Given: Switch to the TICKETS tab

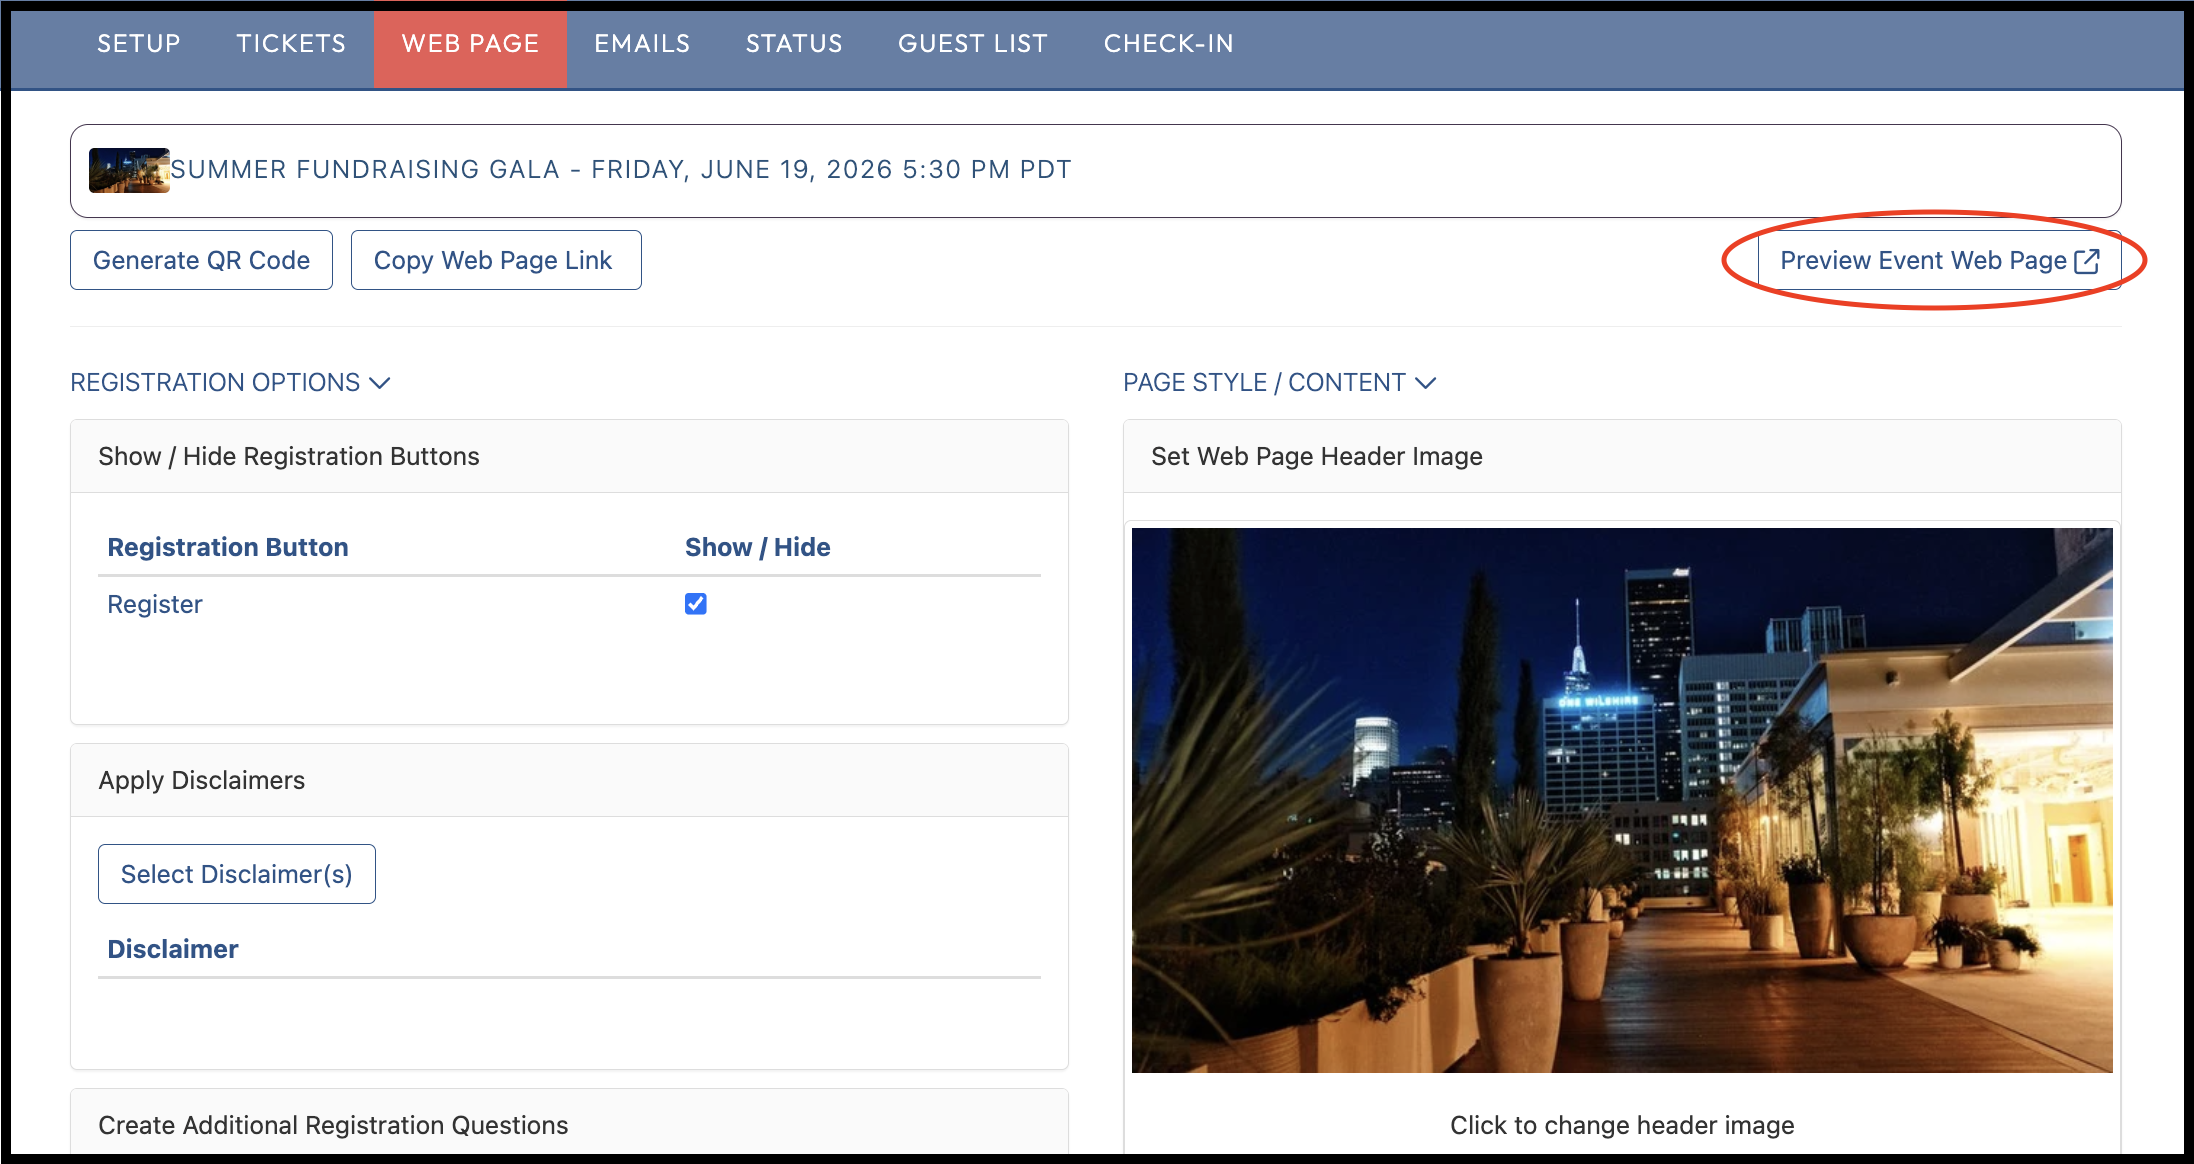Looking at the screenshot, I should coord(291,44).
